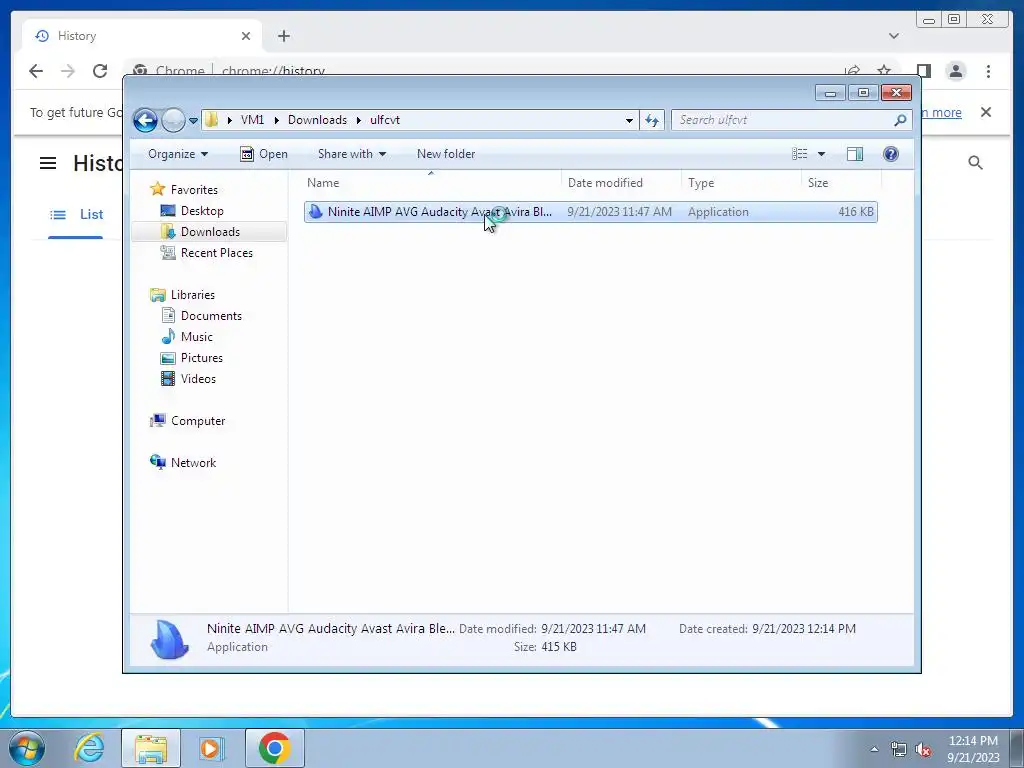Select Desktop in Favorites
The width and height of the screenshot is (1024, 768).
pyautogui.click(x=202, y=211)
